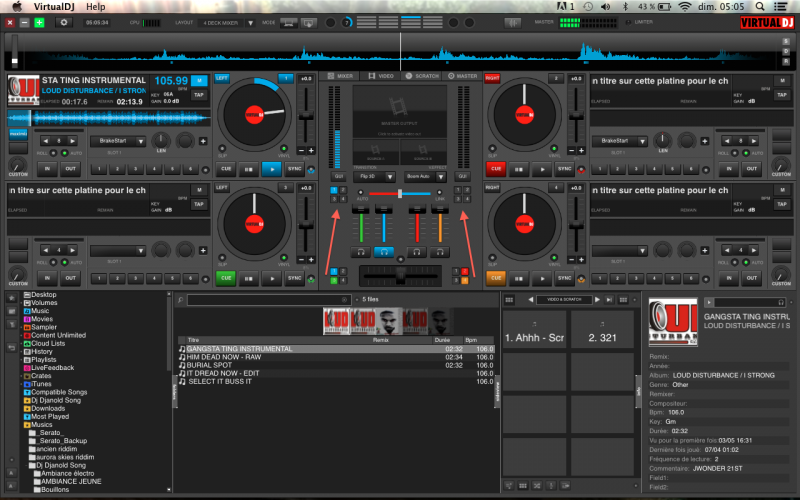Click the volume icon in the macOS menu bar
The width and height of the screenshot is (800, 500).
[x=606, y=7]
